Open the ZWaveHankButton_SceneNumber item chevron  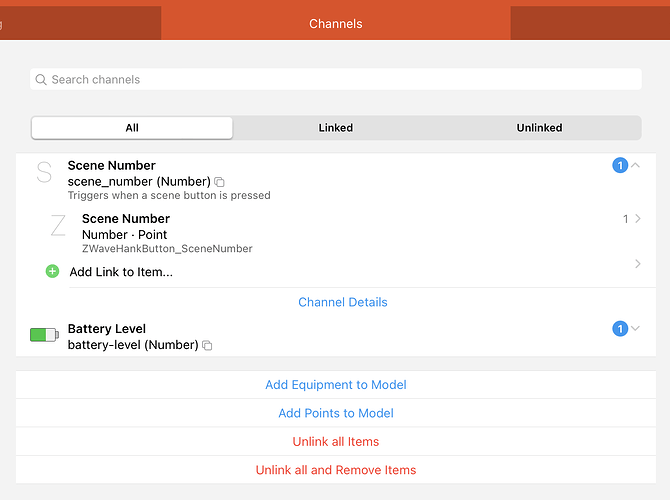[638, 218]
